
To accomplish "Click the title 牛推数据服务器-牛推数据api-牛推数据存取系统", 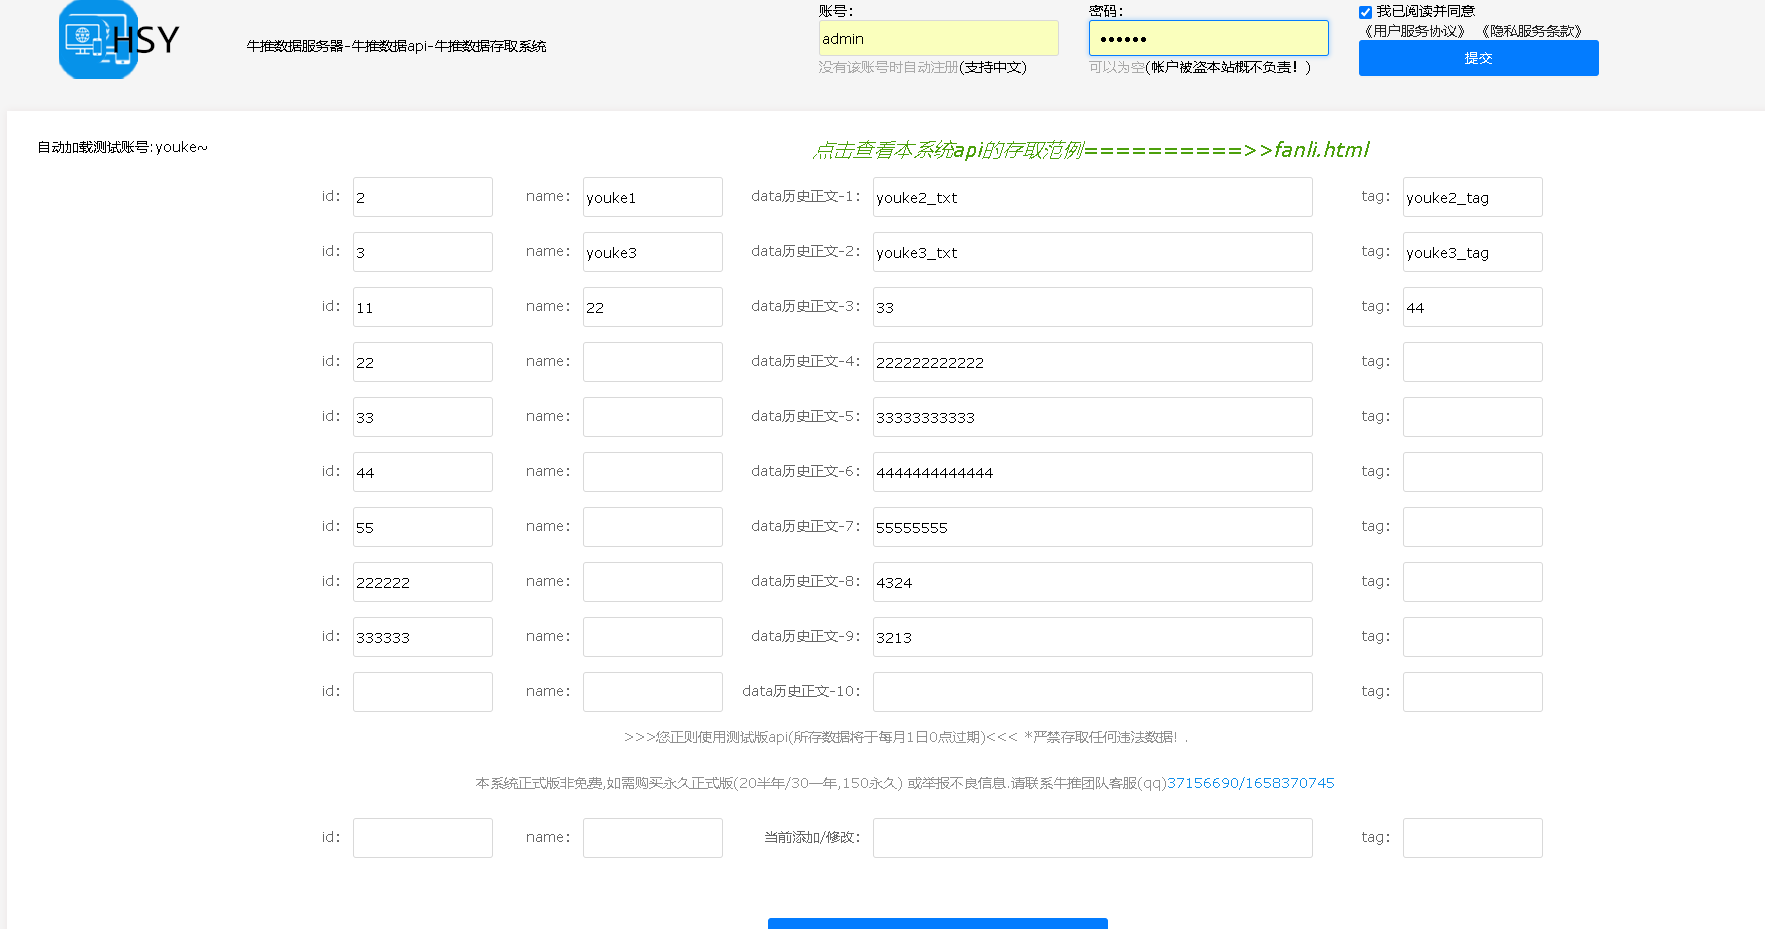I will point(396,46).
